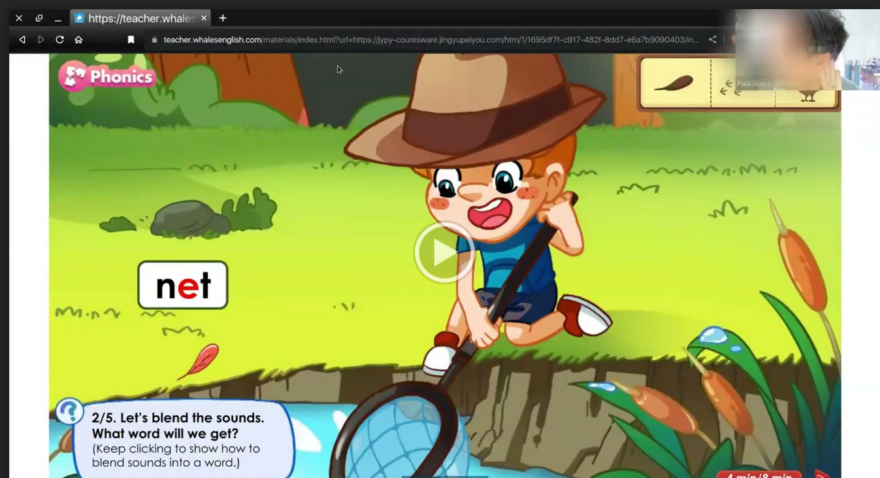
Task: Click the Phonics logo badge
Action: pyautogui.click(x=107, y=76)
